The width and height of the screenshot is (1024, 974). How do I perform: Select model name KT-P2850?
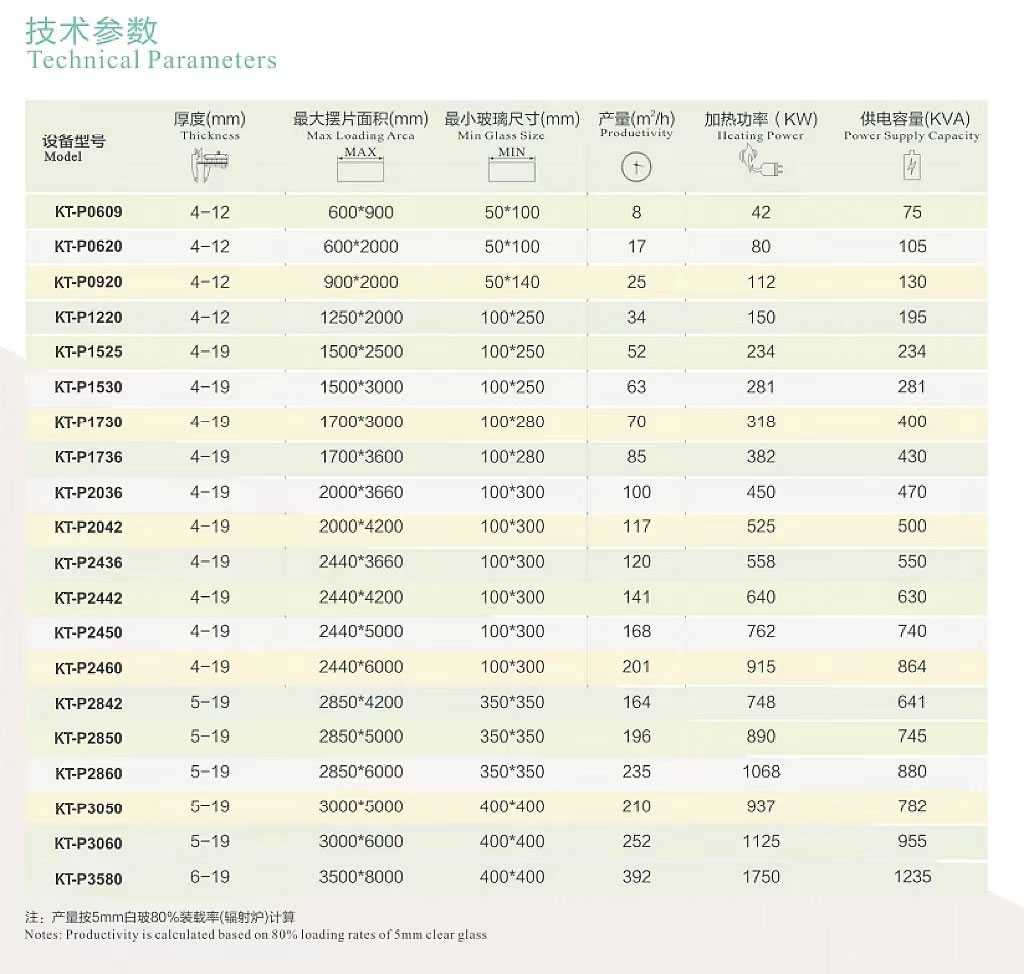pos(89,738)
